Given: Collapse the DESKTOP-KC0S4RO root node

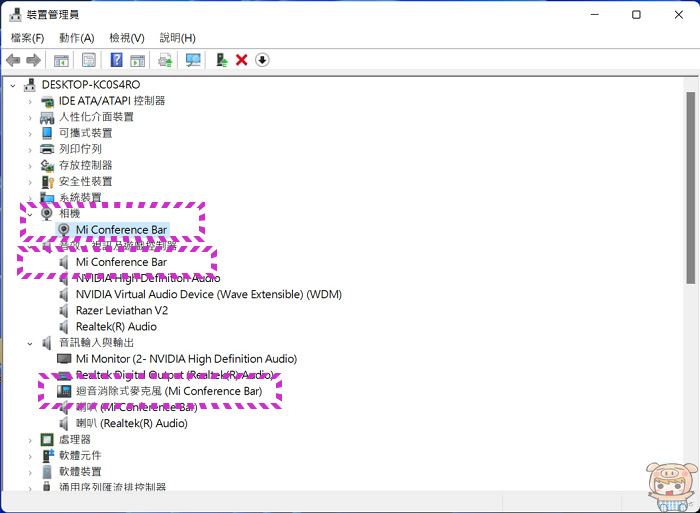Looking at the screenshot, I should 13,85.
